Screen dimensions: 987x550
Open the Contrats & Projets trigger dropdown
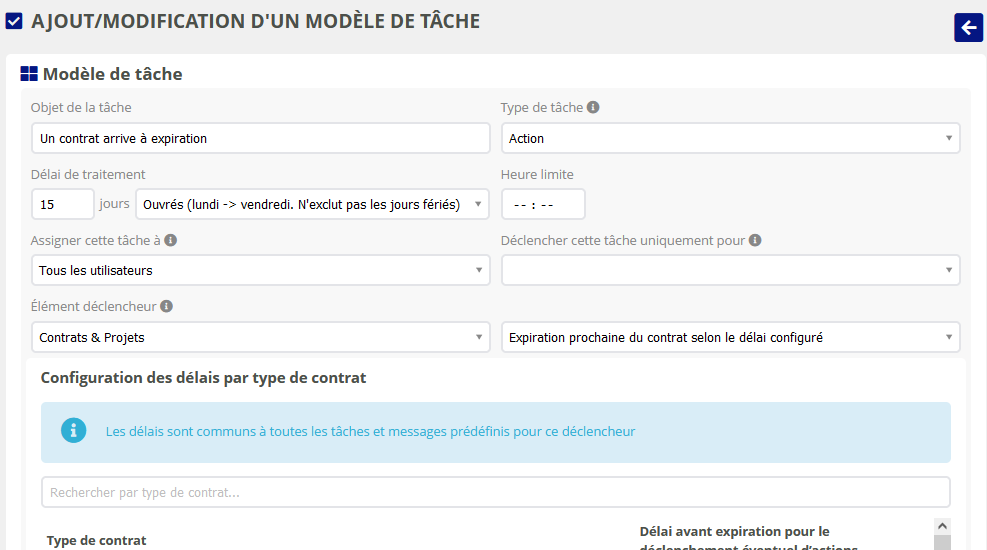[x=260, y=337]
